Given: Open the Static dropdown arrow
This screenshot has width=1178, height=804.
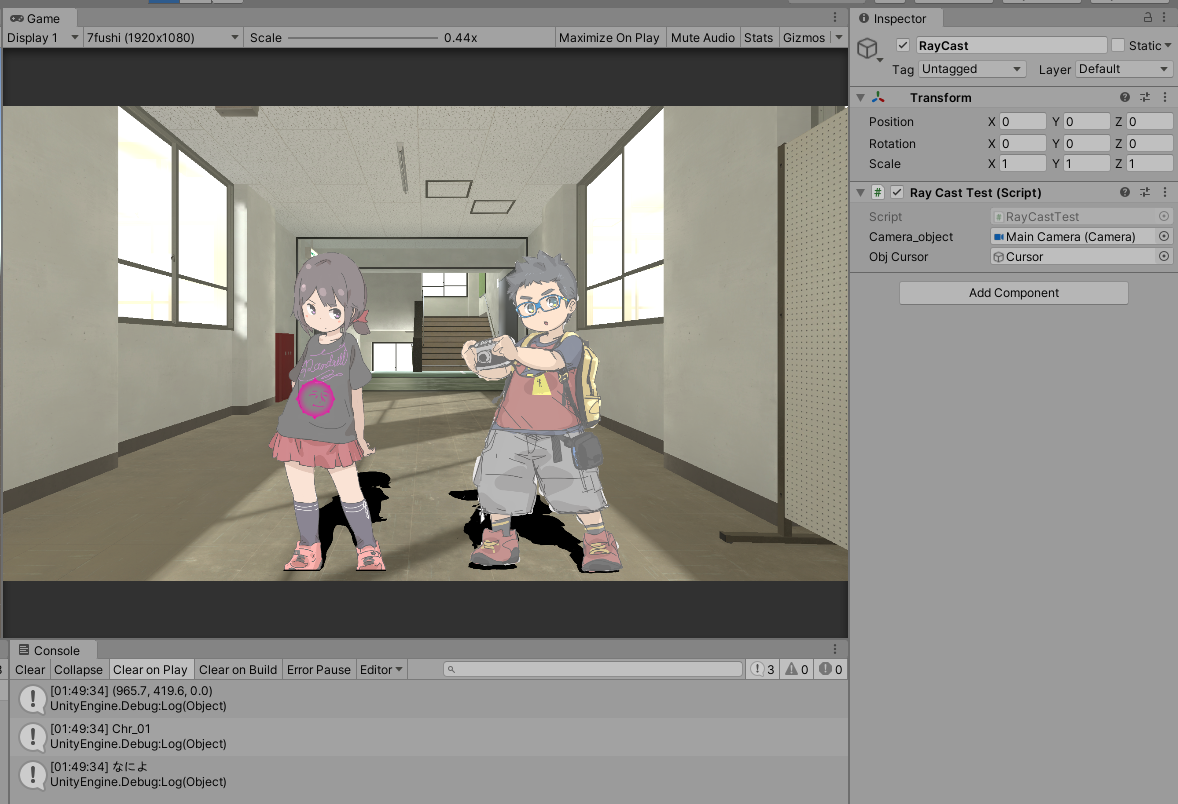Looking at the screenshot, I should (1167, 45).
